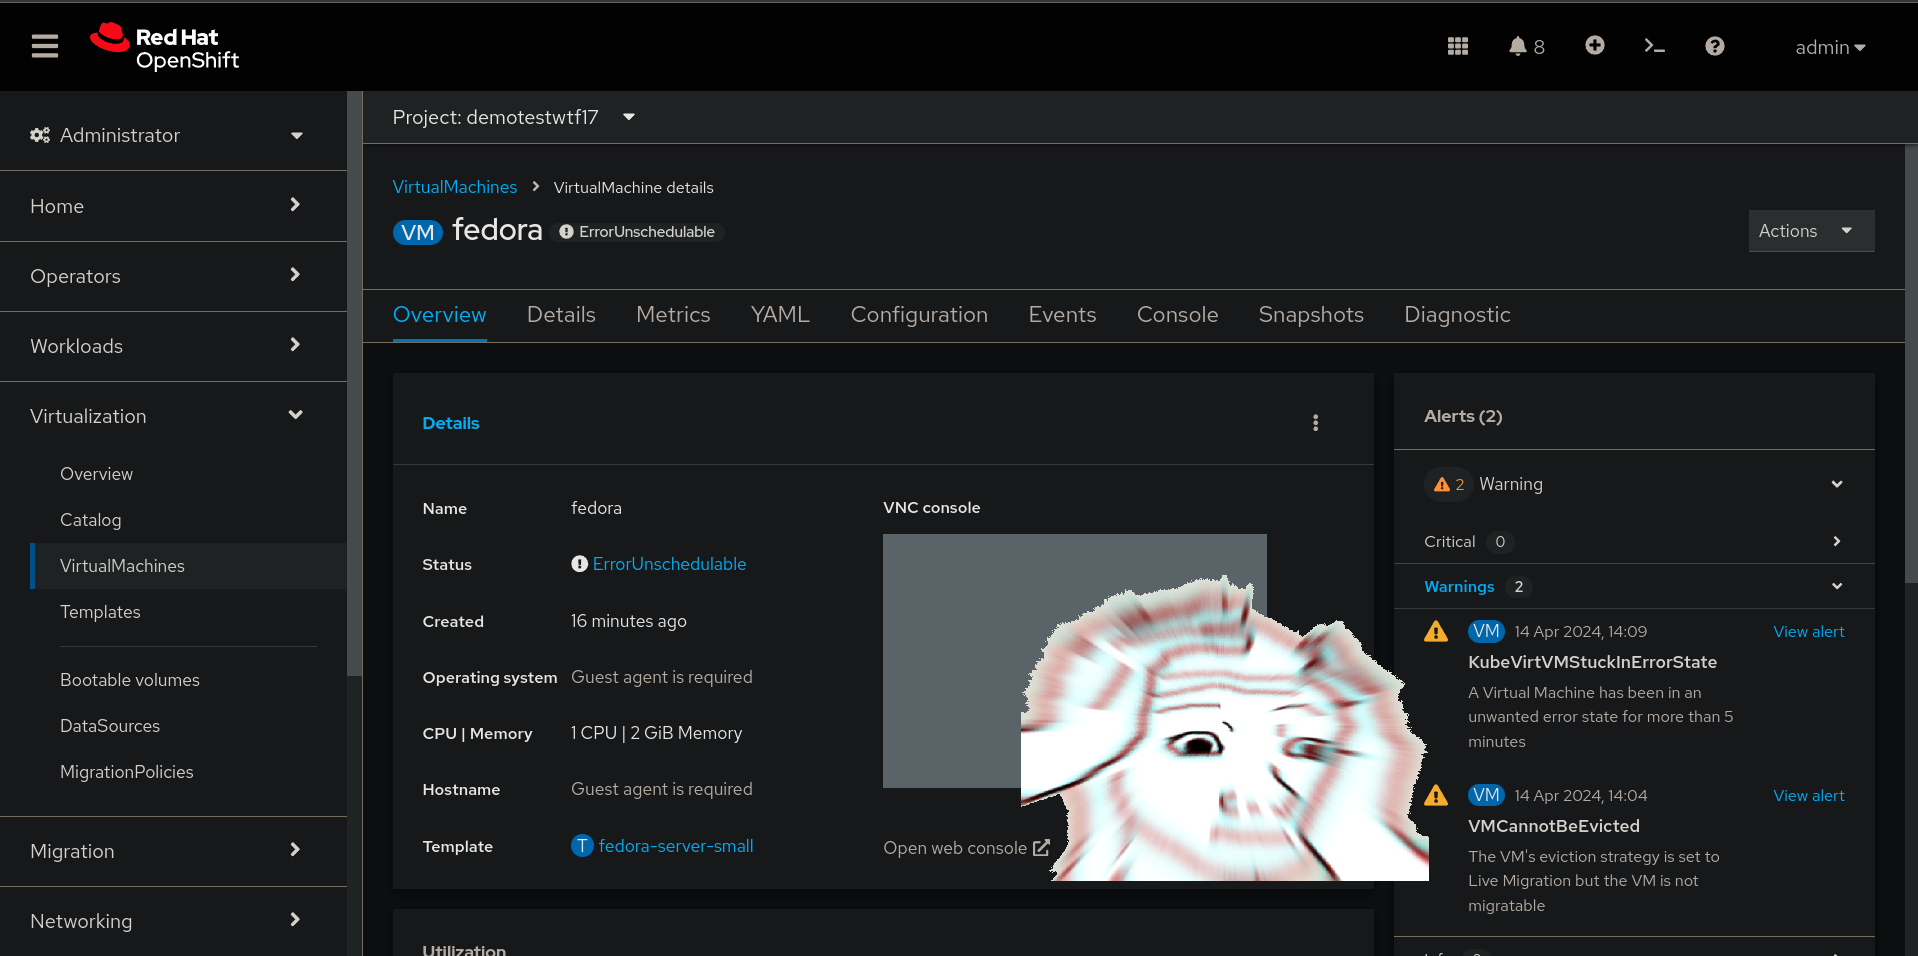The height and width of the screenshot is (956, 1918).
Task: Click the ErrorUnschedulable status link
Action: [x=669, y=564]
